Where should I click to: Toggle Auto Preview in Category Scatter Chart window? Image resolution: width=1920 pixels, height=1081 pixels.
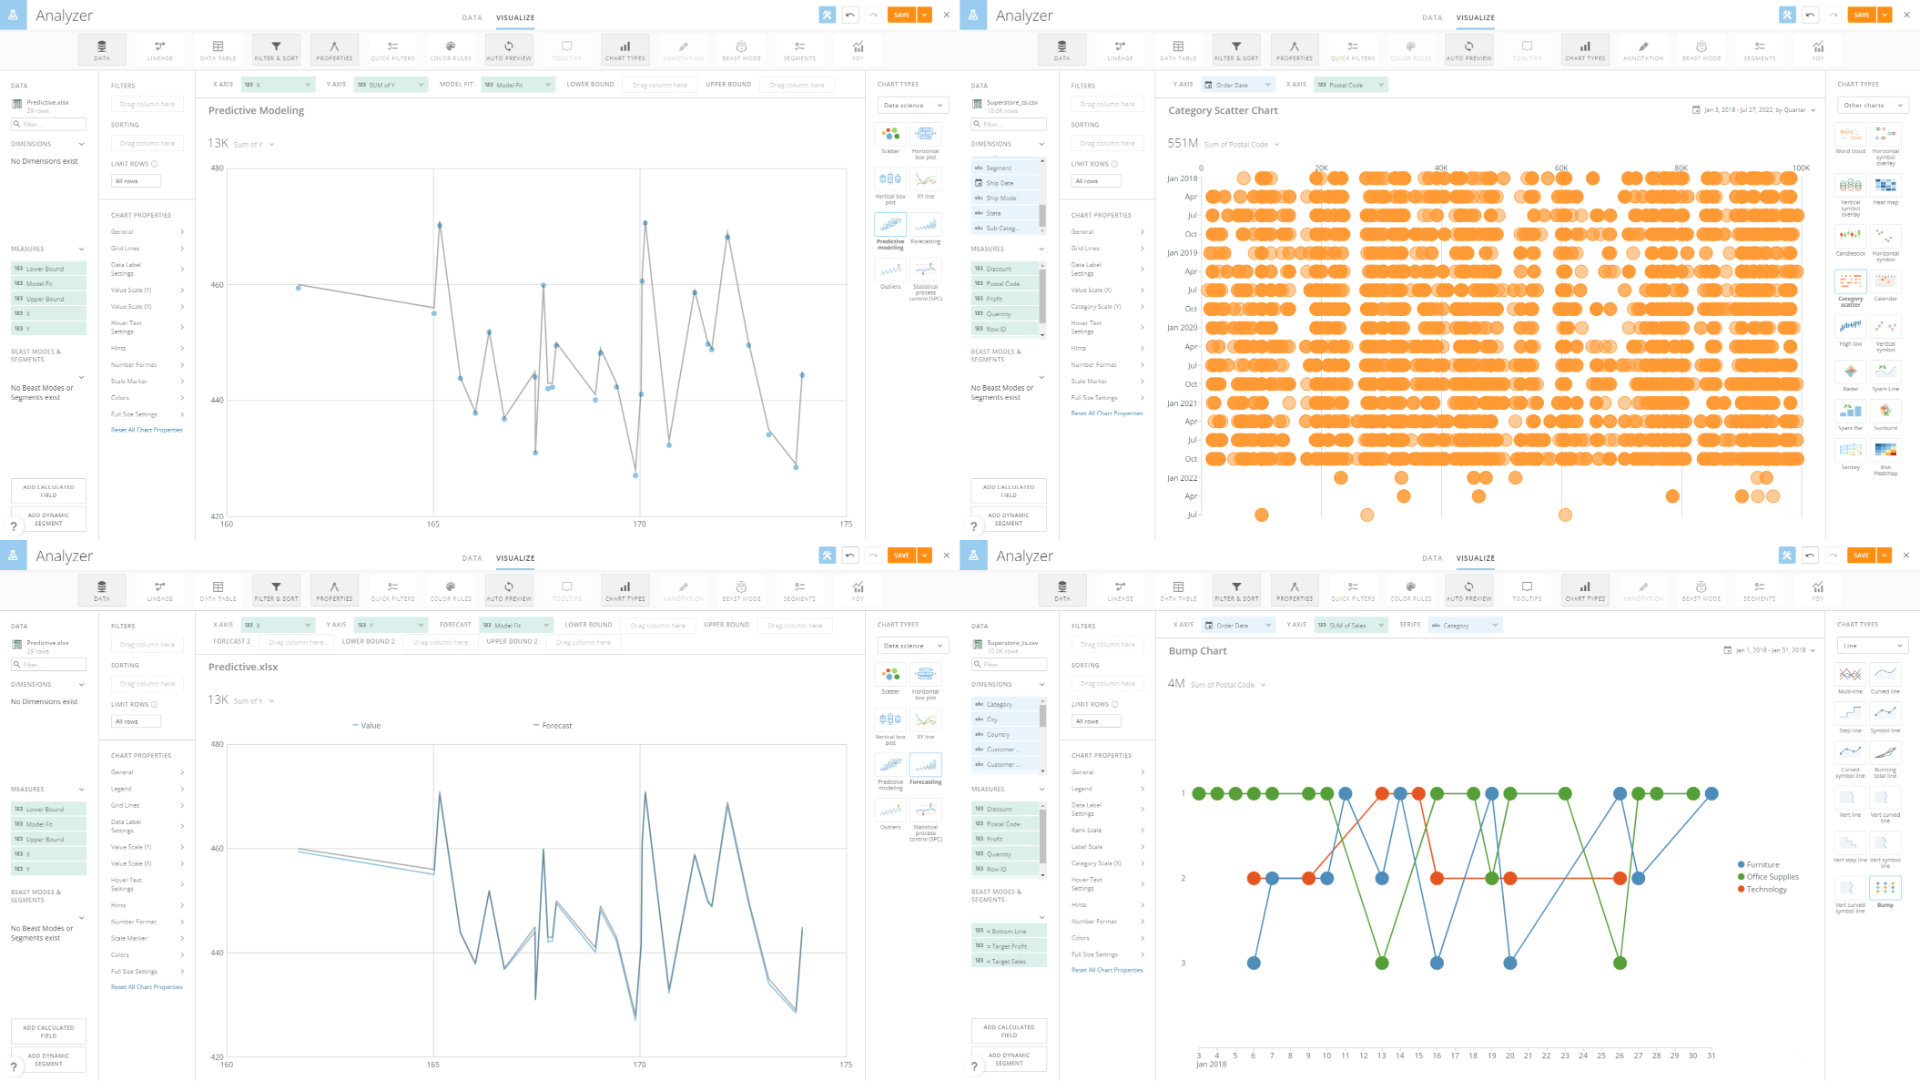tap(1468, 50)
